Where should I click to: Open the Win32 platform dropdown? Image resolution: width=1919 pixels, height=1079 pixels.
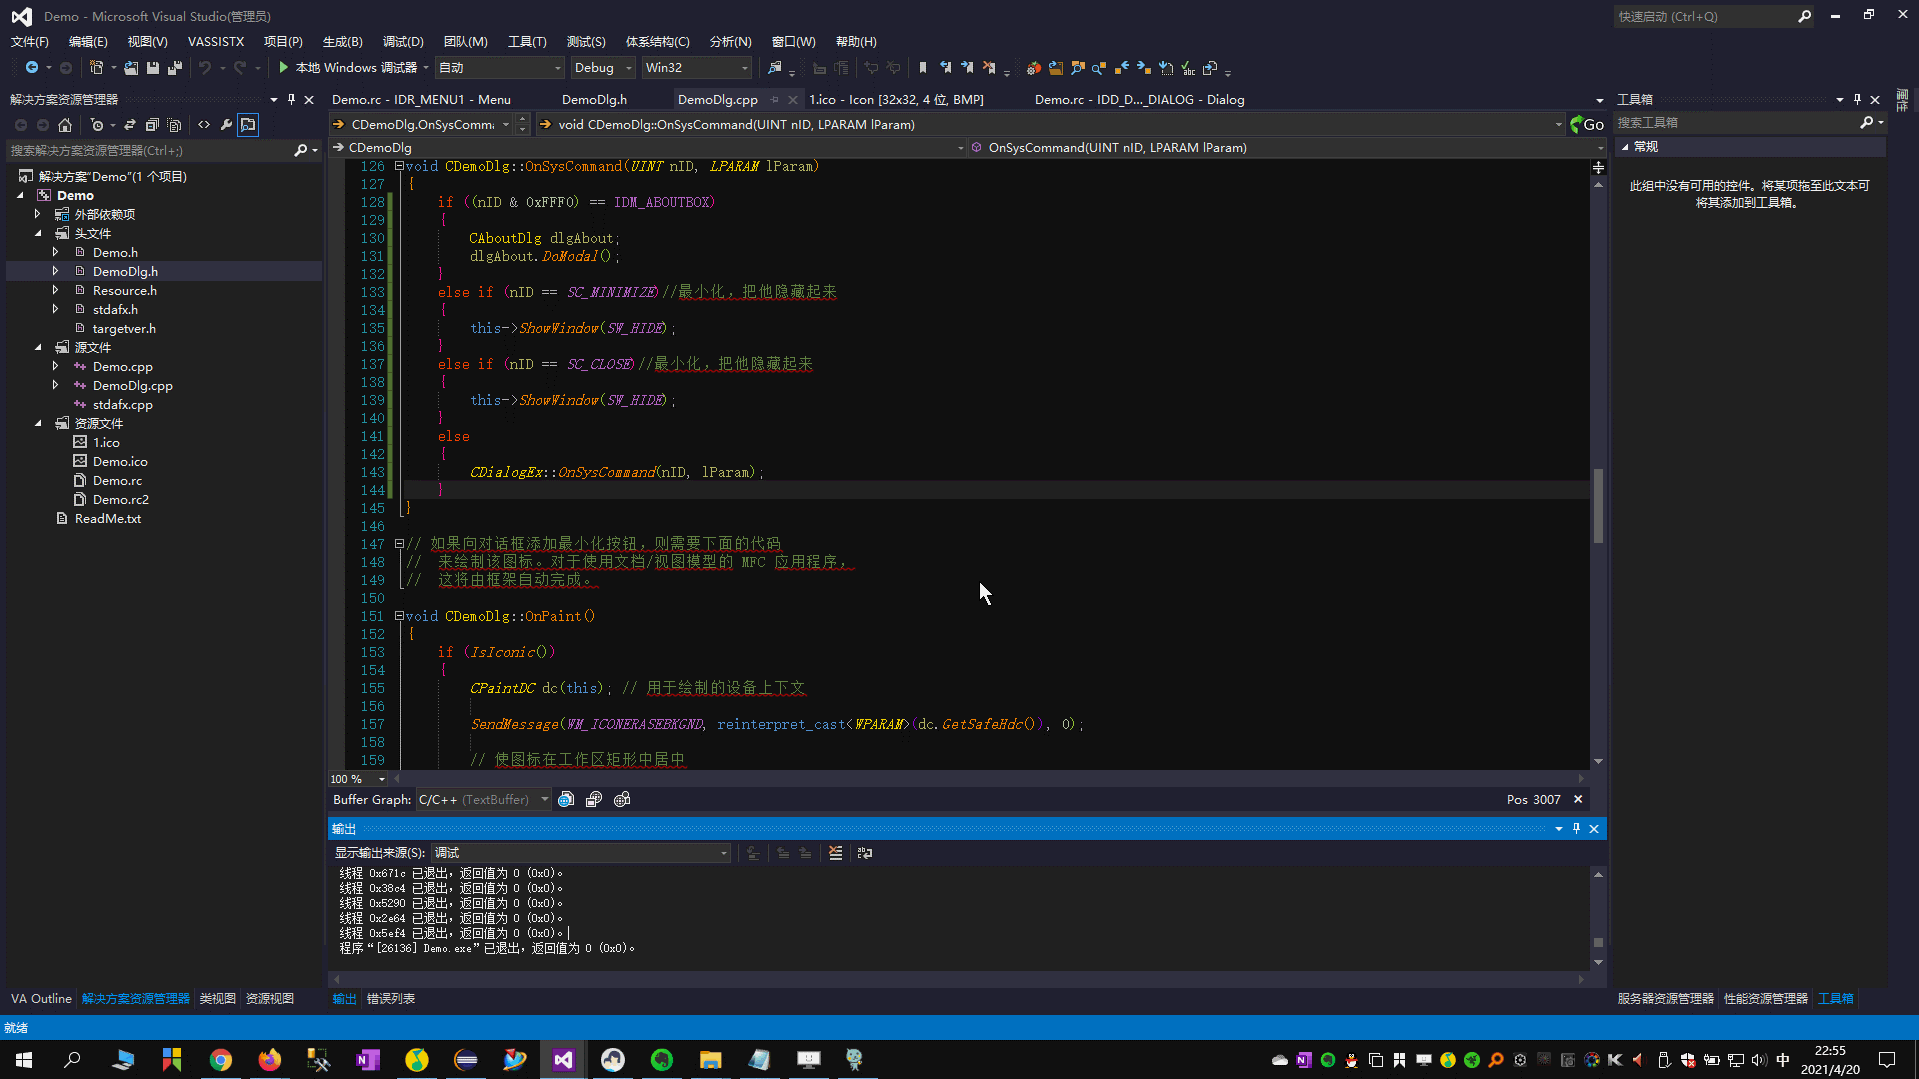coord(696,68)
